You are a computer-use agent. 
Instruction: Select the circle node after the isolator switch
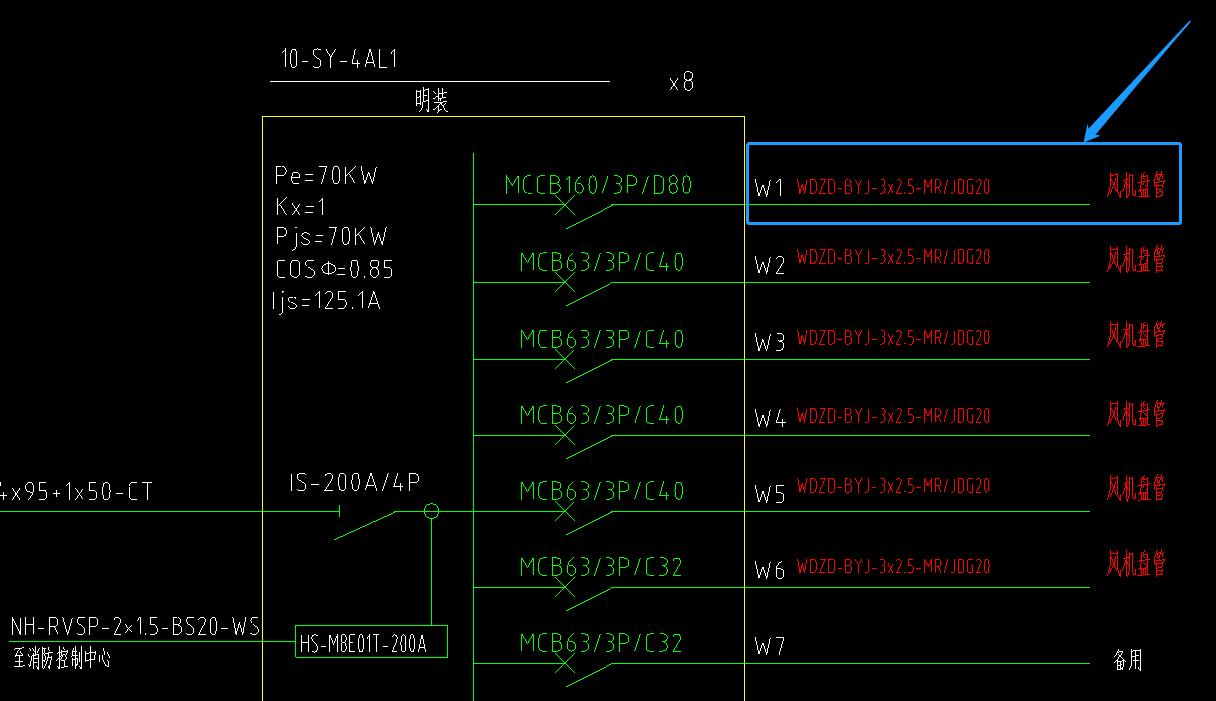tap(432, 511)
